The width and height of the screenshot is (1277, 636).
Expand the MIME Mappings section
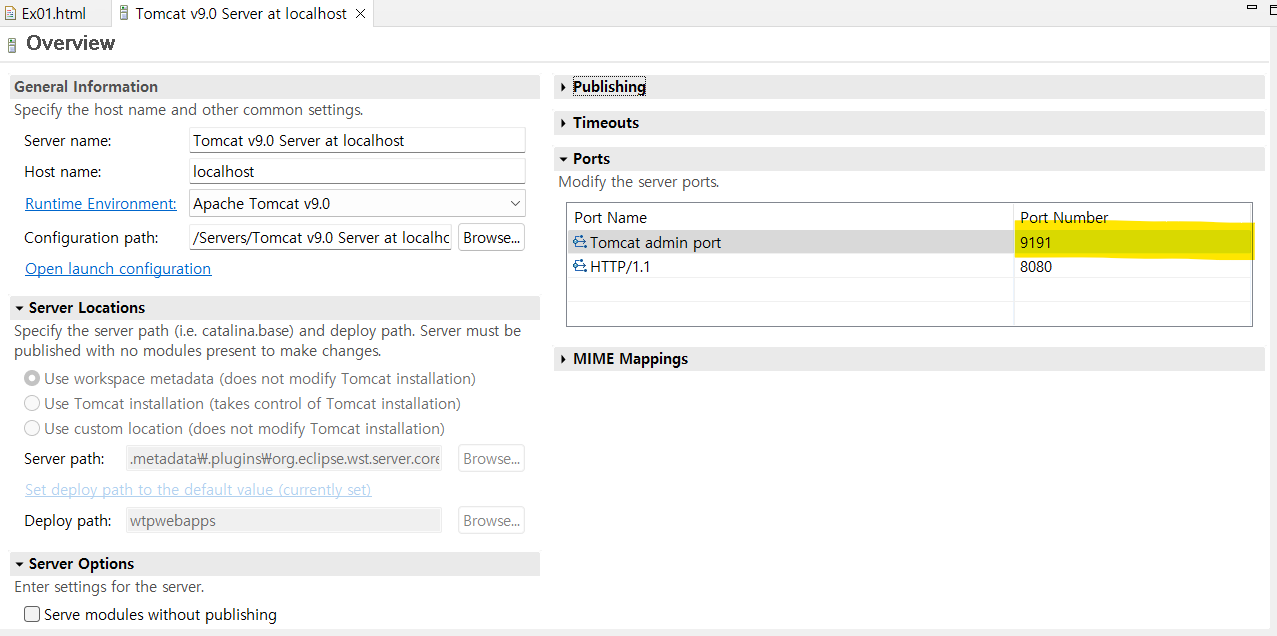(564, 359)
